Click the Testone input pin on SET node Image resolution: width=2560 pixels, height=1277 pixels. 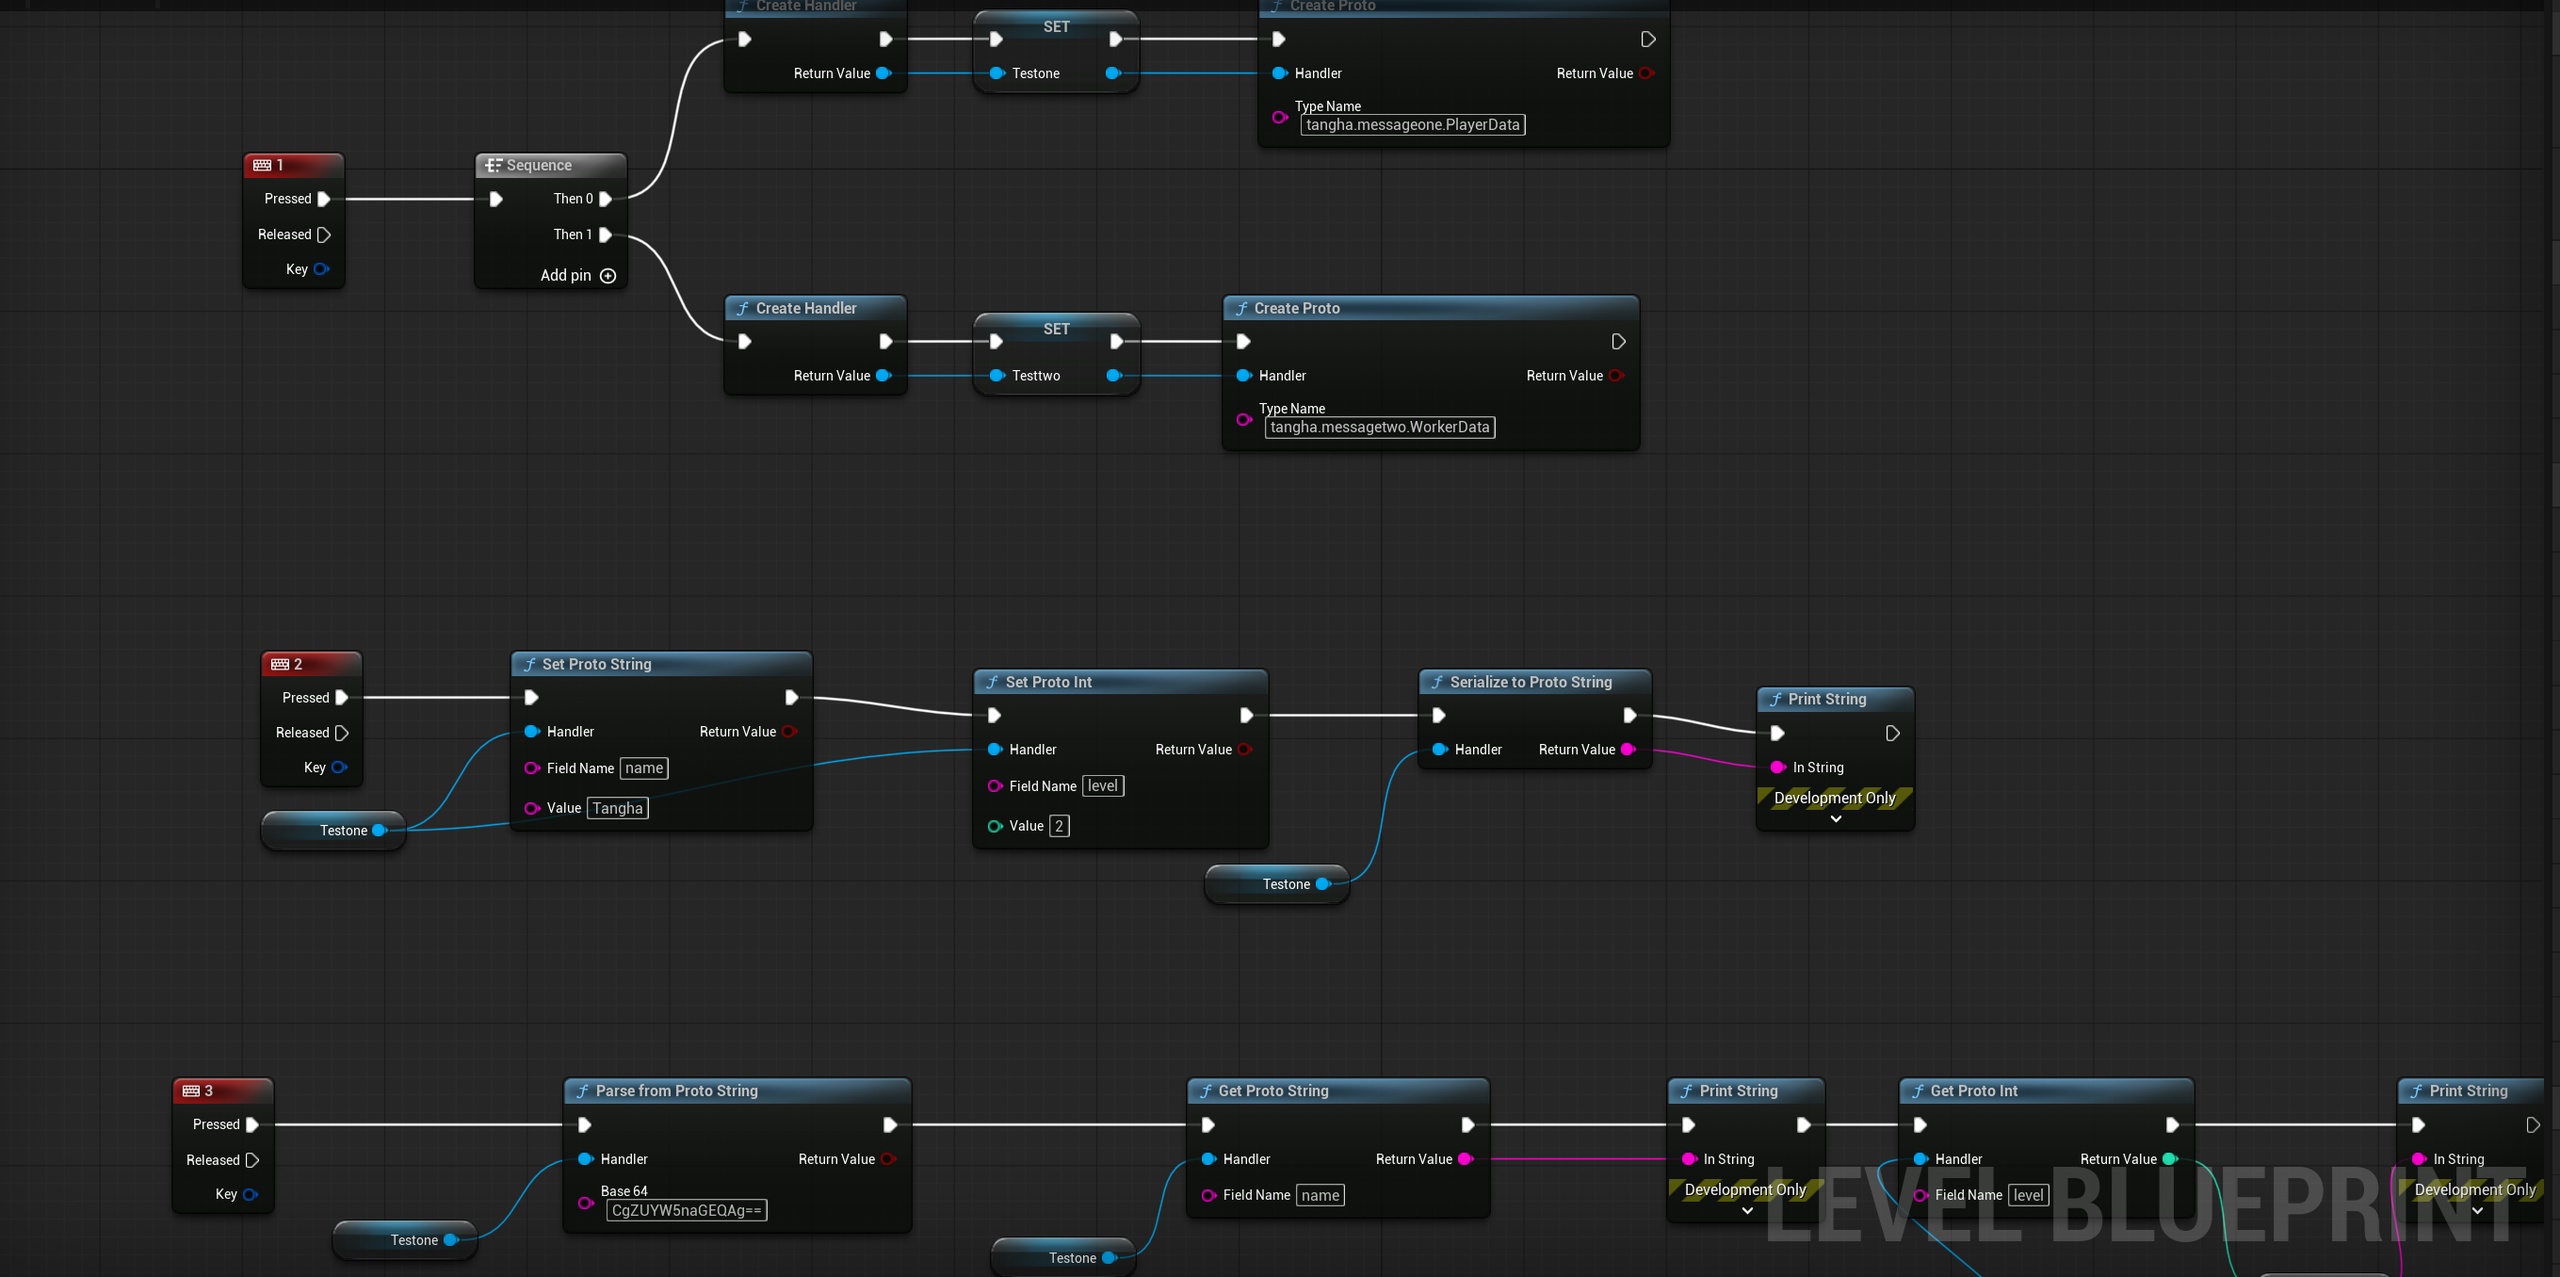[997, 73]
